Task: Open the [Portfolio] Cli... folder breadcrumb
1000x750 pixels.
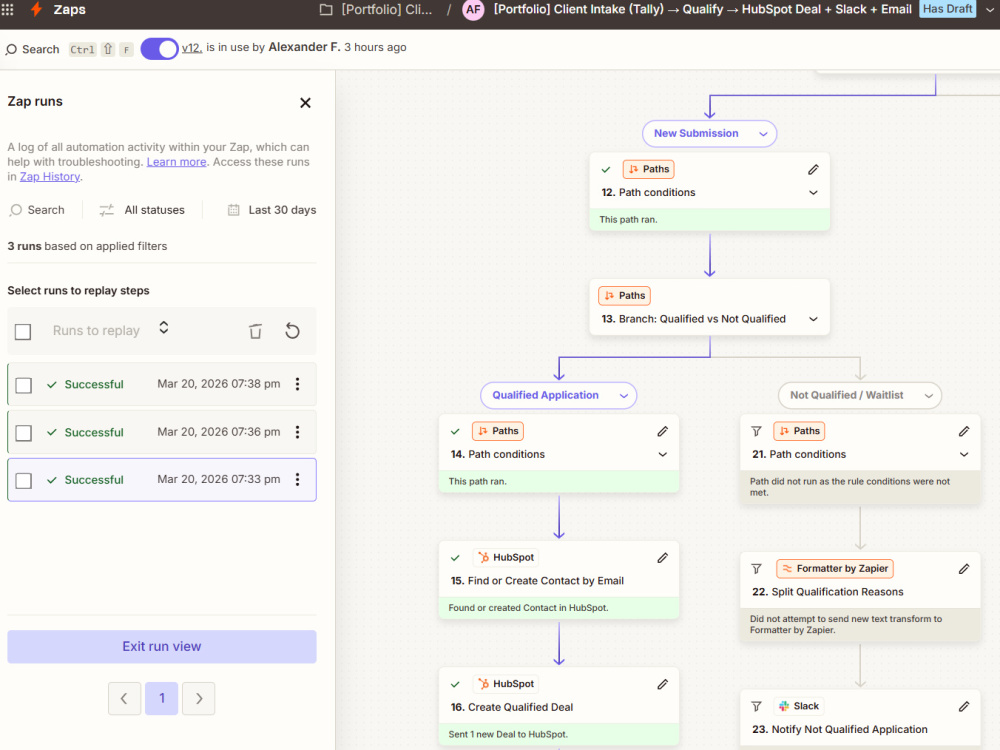Action: tap(376, 10)
